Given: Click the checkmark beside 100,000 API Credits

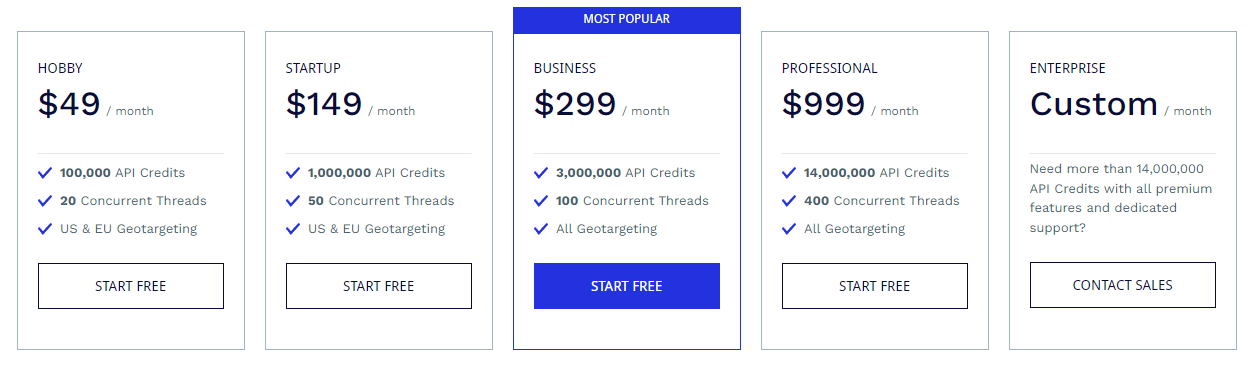Looking at the screenshot, I should point(45,173).
